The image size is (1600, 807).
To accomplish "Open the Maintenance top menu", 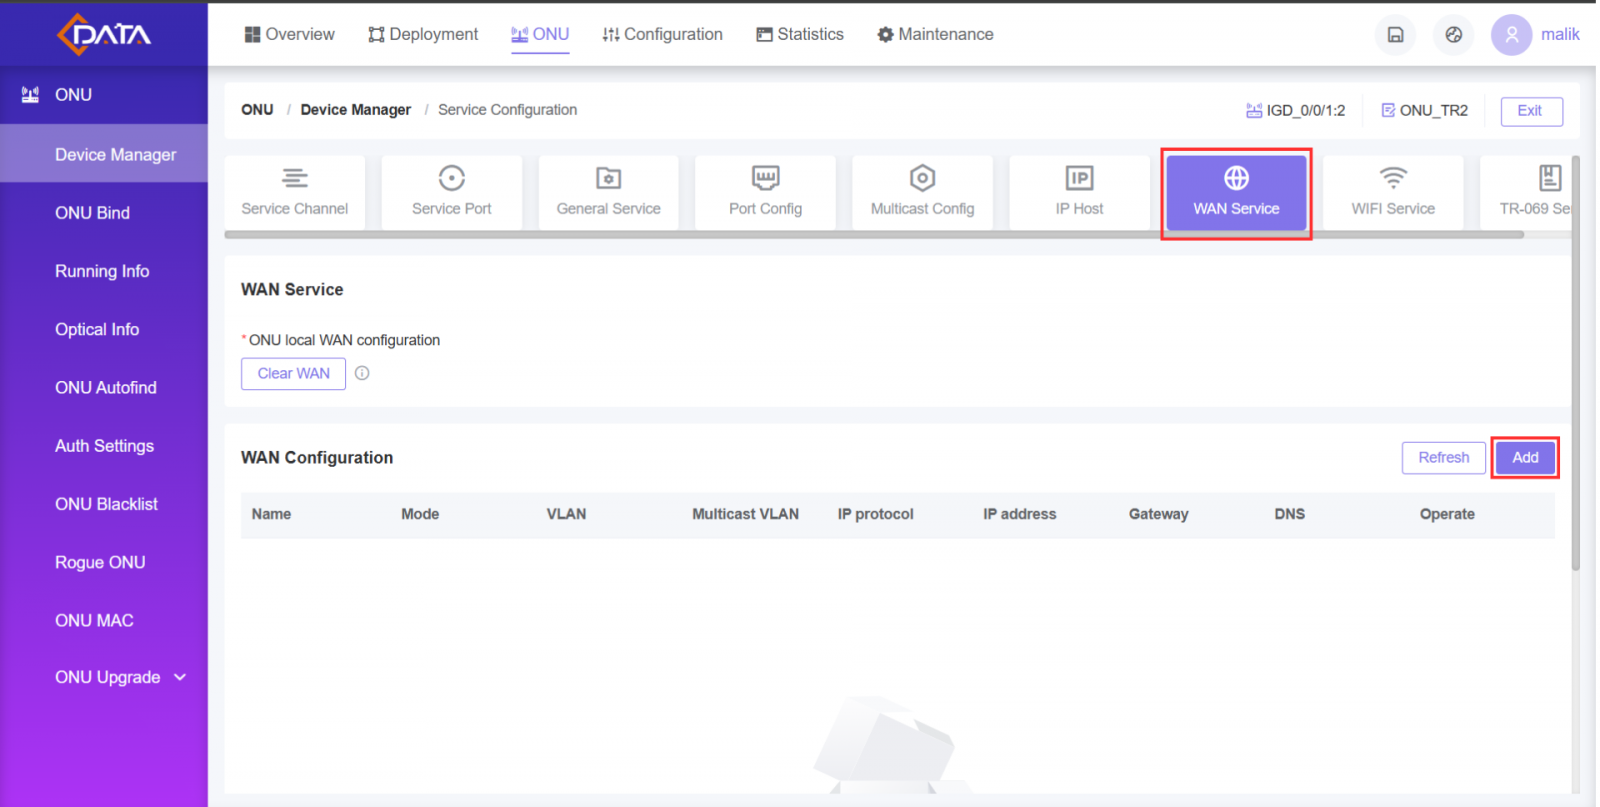I will click(935, 34).
